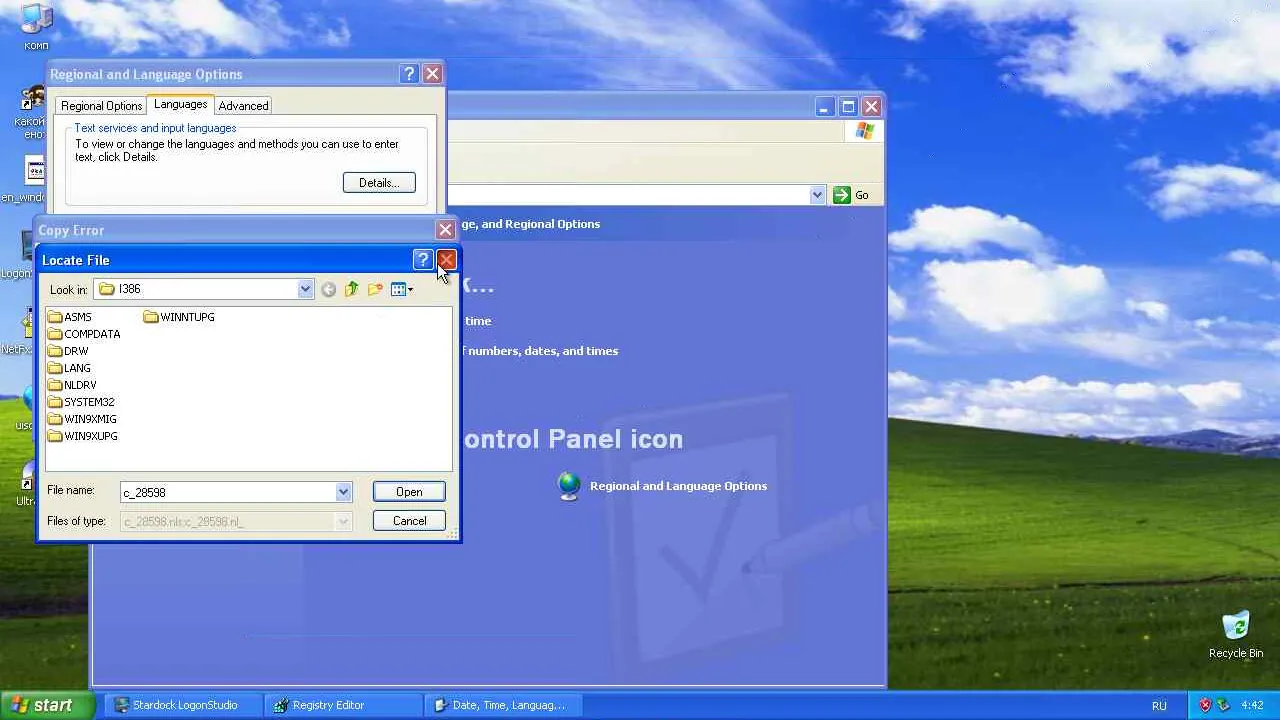The height and width of the screenshot is (720, 1280).
Task: Click the Details... button
Action: pos(379,183)
